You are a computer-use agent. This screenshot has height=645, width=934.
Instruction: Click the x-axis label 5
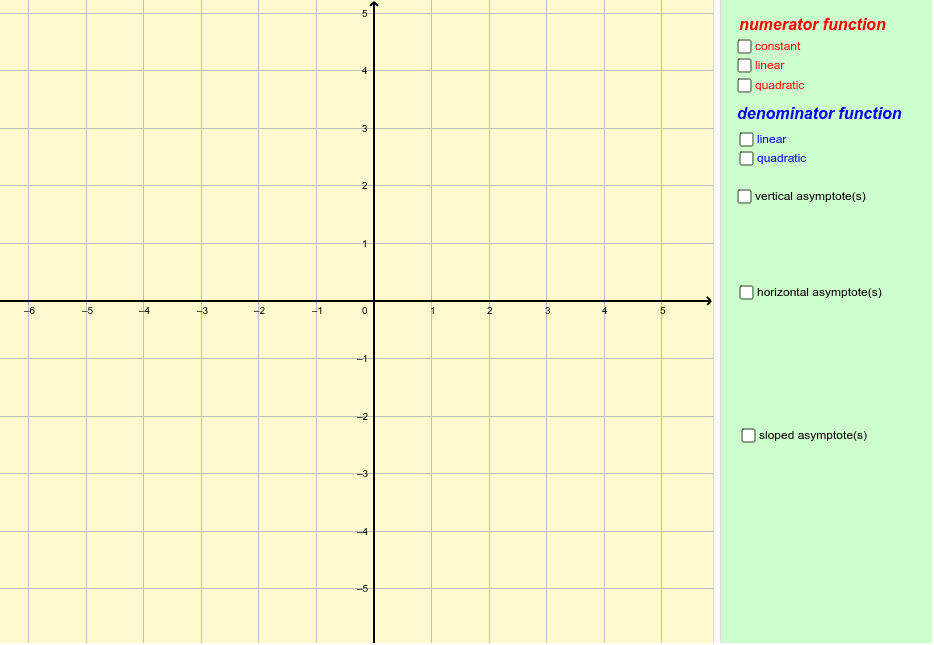coord(662,311)
